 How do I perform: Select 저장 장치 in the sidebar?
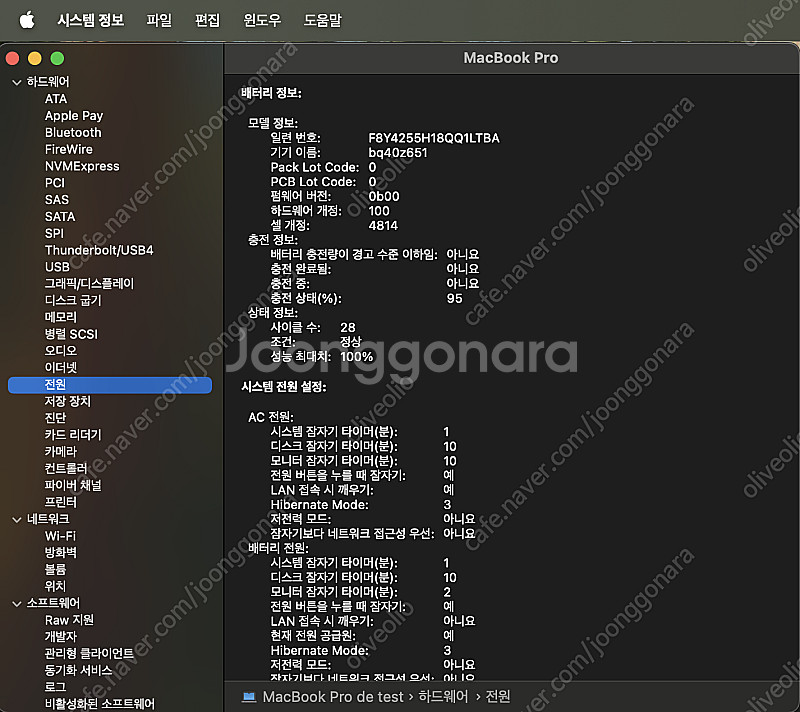click(x=67, y=401)
